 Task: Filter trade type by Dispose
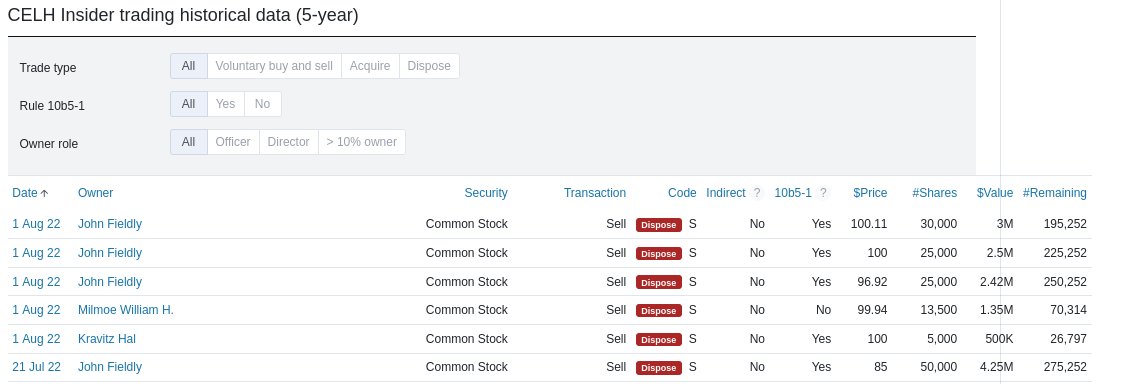click(429, 66)
